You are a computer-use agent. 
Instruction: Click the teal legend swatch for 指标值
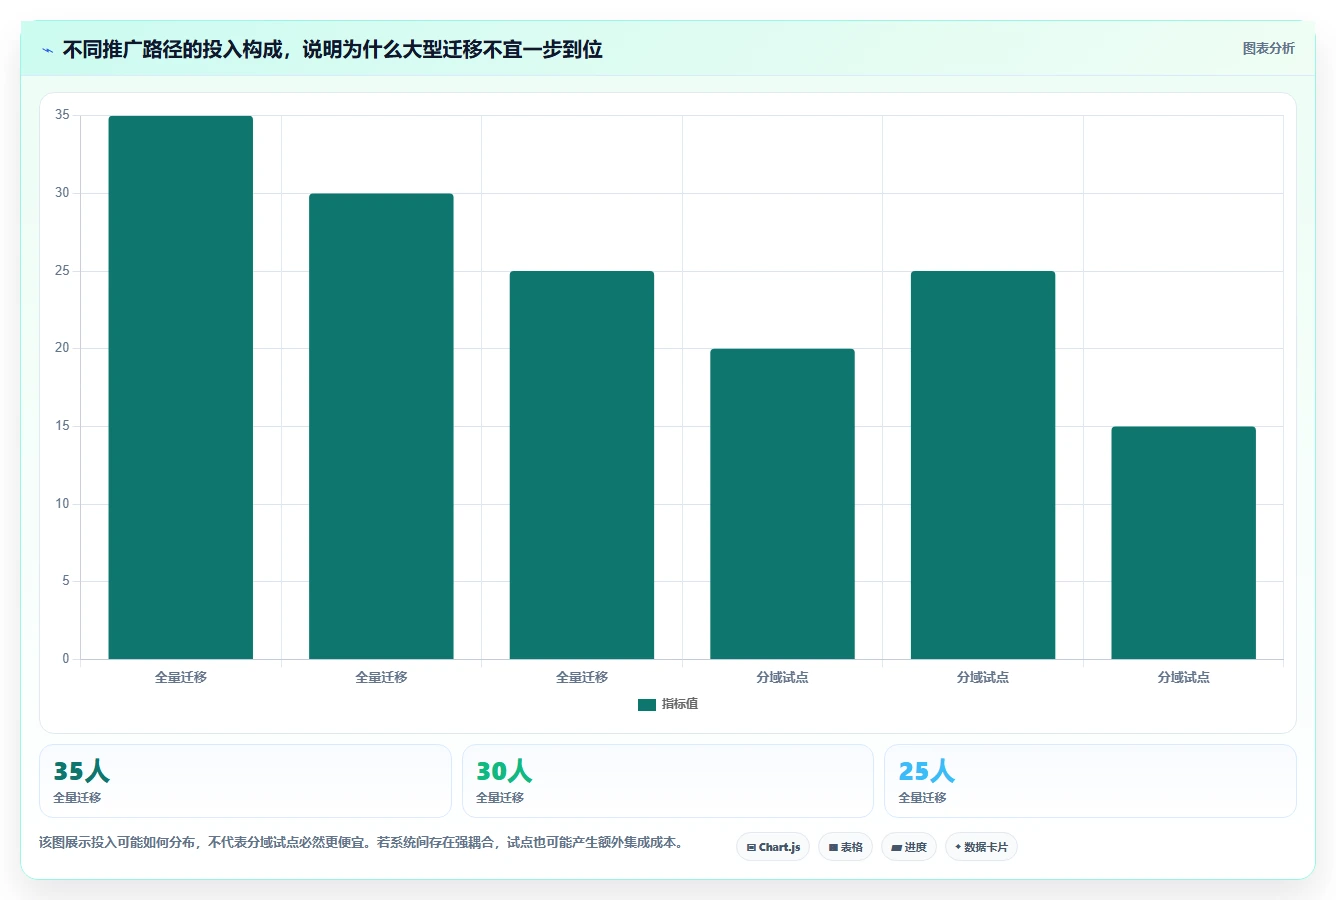[x=647, y=705]
